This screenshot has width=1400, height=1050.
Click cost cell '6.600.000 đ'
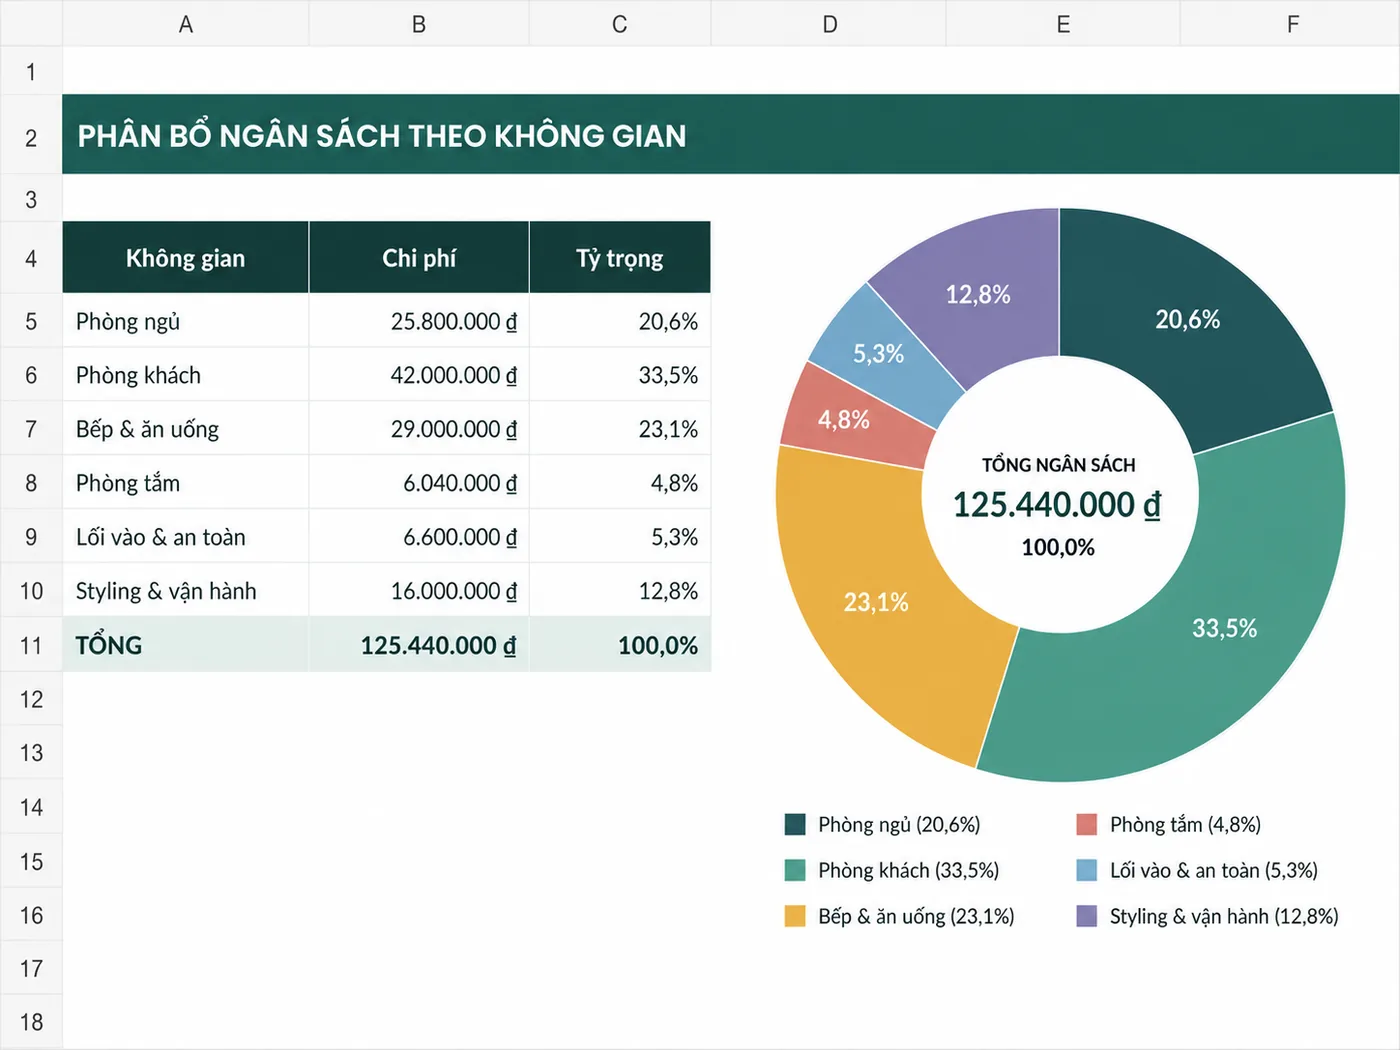tap(419, 537)
